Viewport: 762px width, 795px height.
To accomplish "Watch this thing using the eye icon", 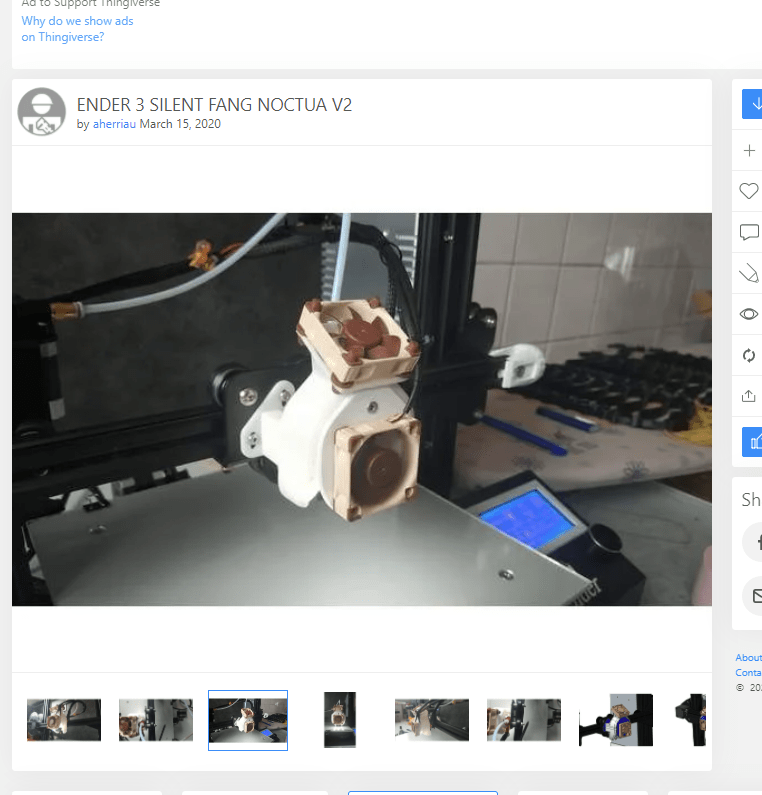I will pyautogui.click(x=748, y=314).
